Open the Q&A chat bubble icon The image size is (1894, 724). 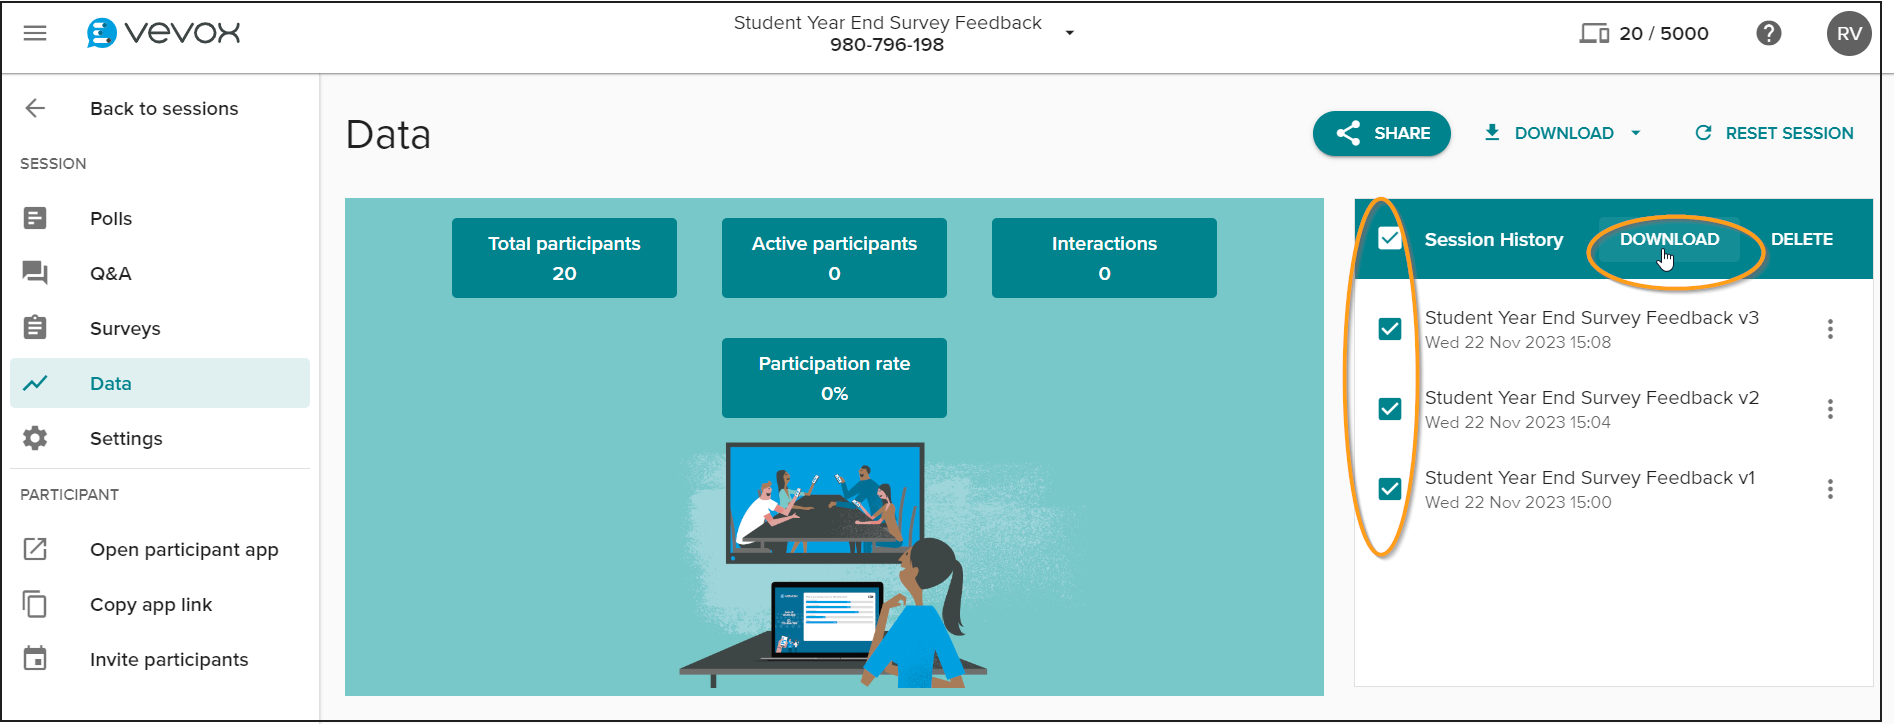coord(35,273)
